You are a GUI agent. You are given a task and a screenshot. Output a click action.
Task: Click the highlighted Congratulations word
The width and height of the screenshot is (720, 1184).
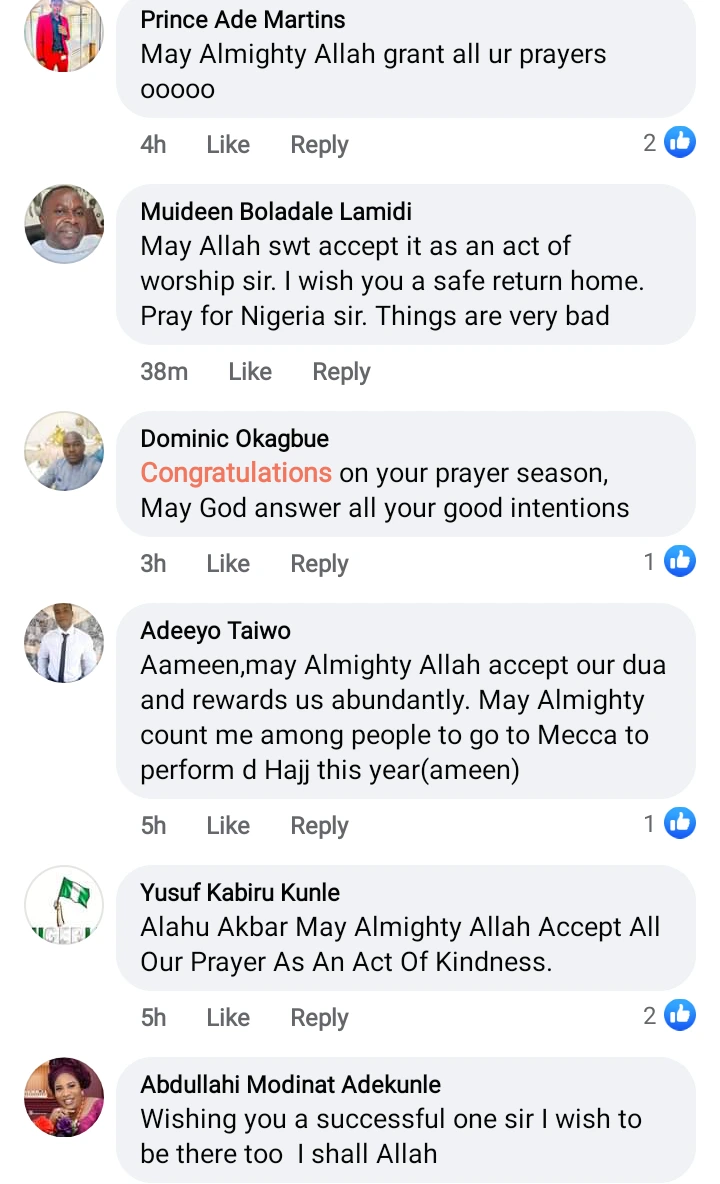tap(236, 473)
